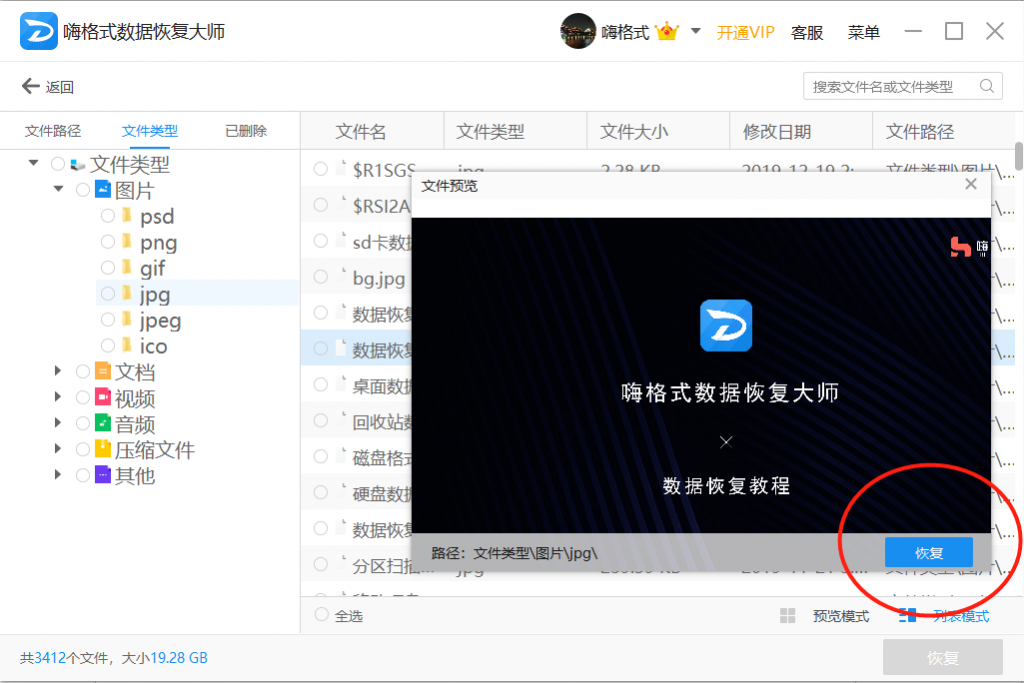
Task: Select the 视频 radio button
Action: click(83, 397)
